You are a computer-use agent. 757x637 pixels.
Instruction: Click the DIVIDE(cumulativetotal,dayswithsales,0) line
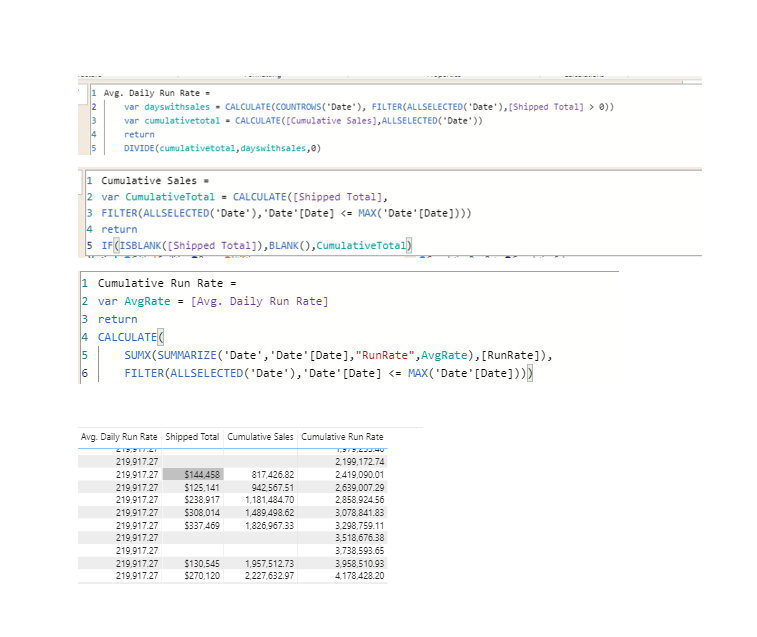[222, 148]
